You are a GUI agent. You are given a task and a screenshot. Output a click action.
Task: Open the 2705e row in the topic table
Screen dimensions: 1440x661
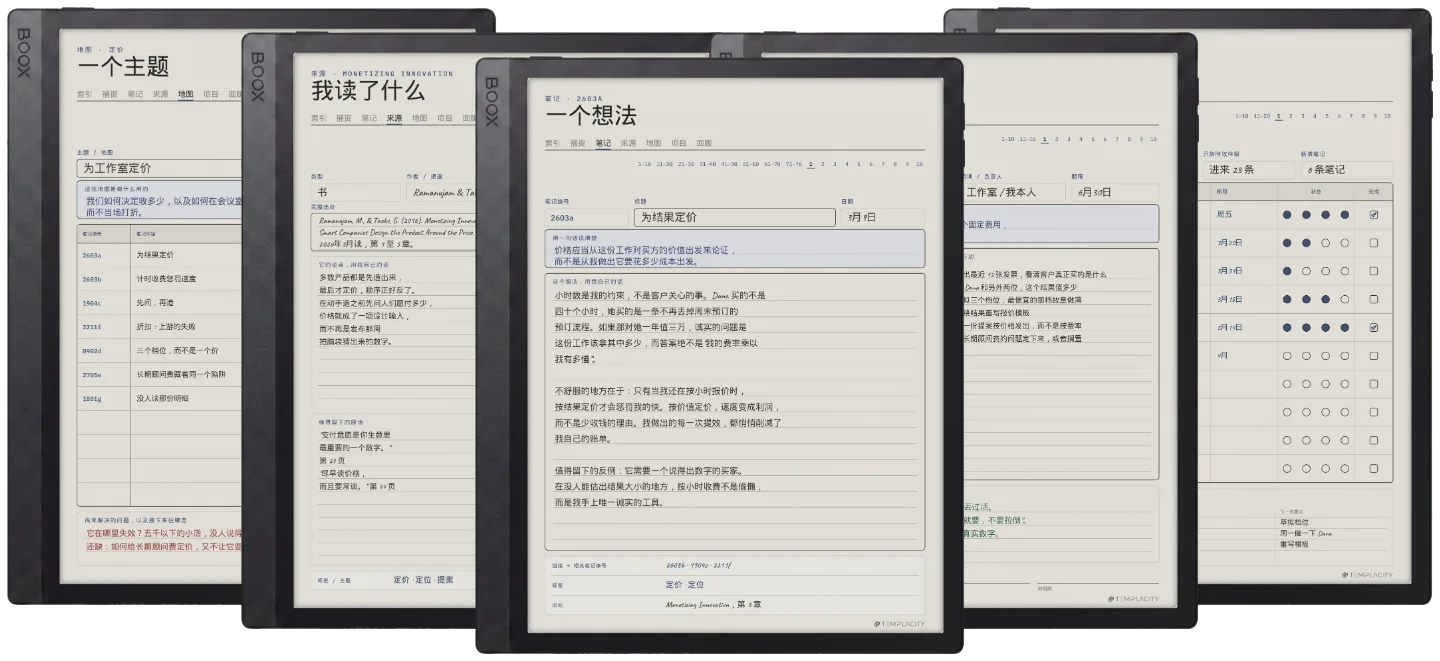coord(160,374)
